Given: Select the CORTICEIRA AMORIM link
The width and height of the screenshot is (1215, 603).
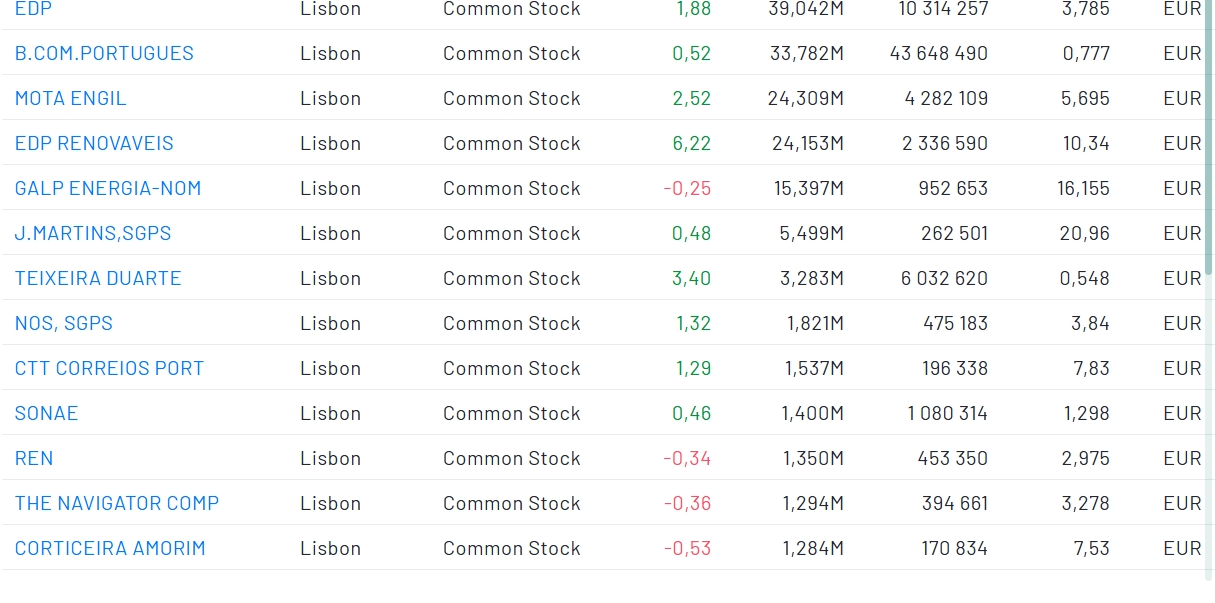Looking at the screenshot, I should [x=110, y=548].
